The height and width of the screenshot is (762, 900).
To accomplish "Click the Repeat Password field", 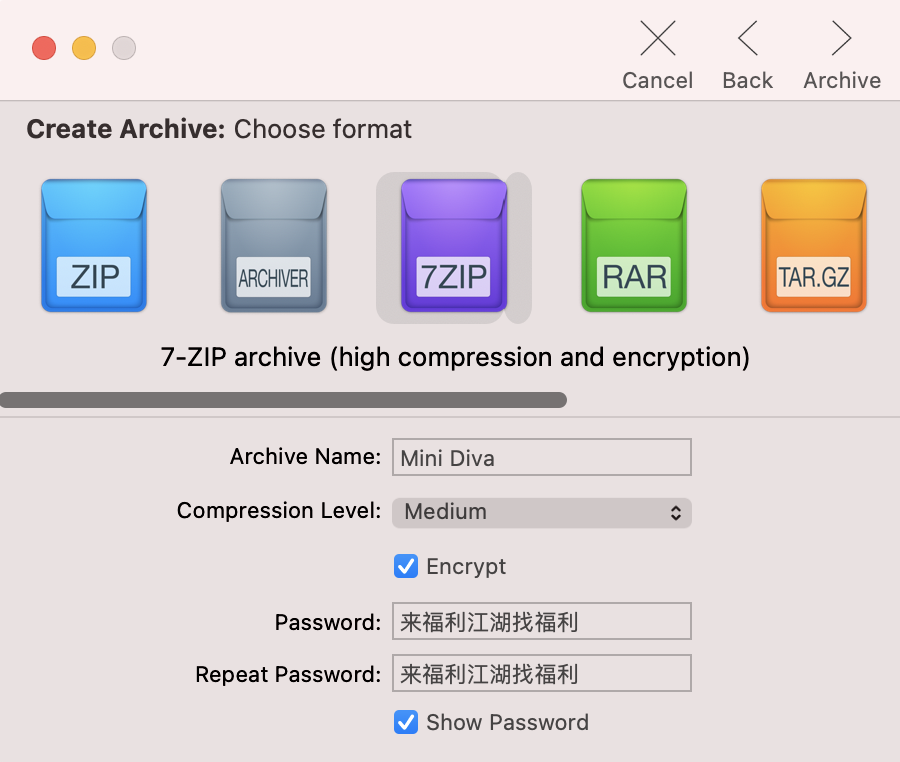I will pos(541,673).
